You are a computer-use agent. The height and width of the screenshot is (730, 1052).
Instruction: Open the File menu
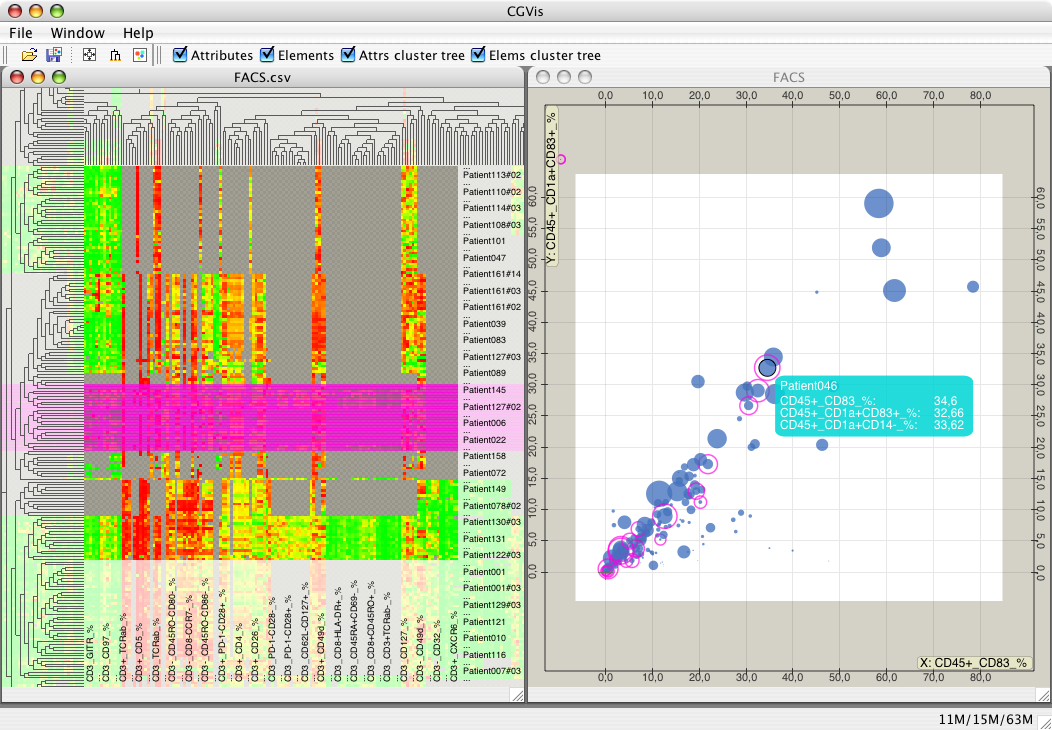(x=21, y=33)
